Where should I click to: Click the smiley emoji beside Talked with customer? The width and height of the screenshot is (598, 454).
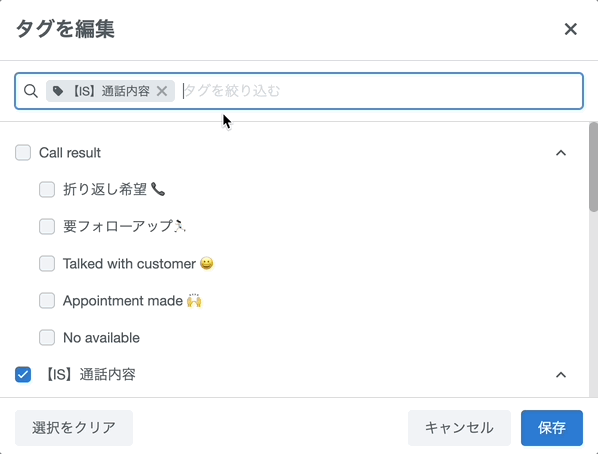(x=207, y=263)
